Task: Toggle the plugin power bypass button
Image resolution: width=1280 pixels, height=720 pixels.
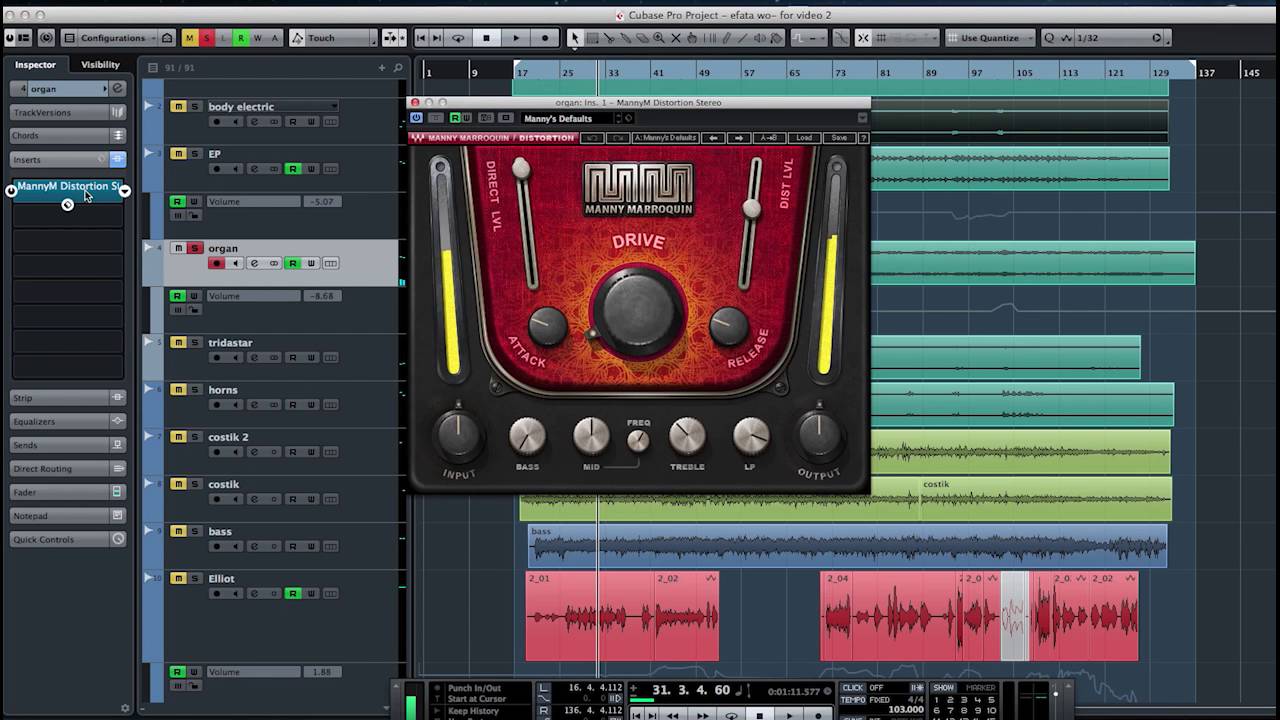Action: 416,118
